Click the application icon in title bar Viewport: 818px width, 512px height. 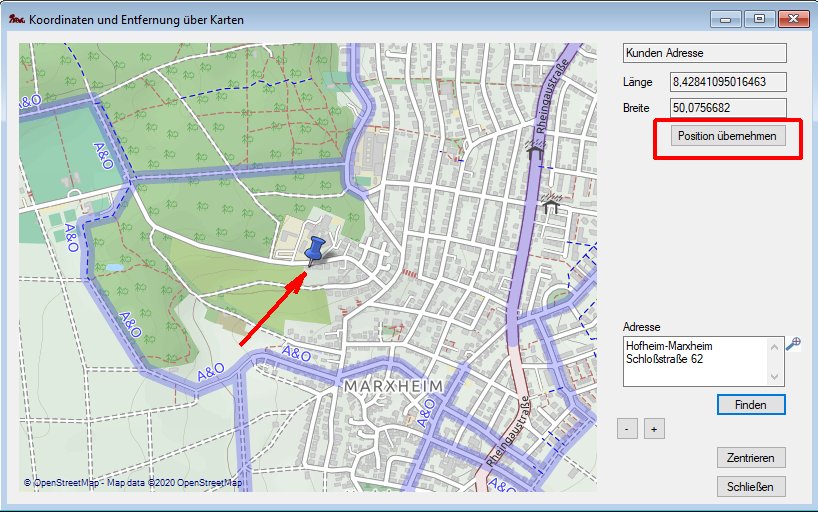click(16, 19)
